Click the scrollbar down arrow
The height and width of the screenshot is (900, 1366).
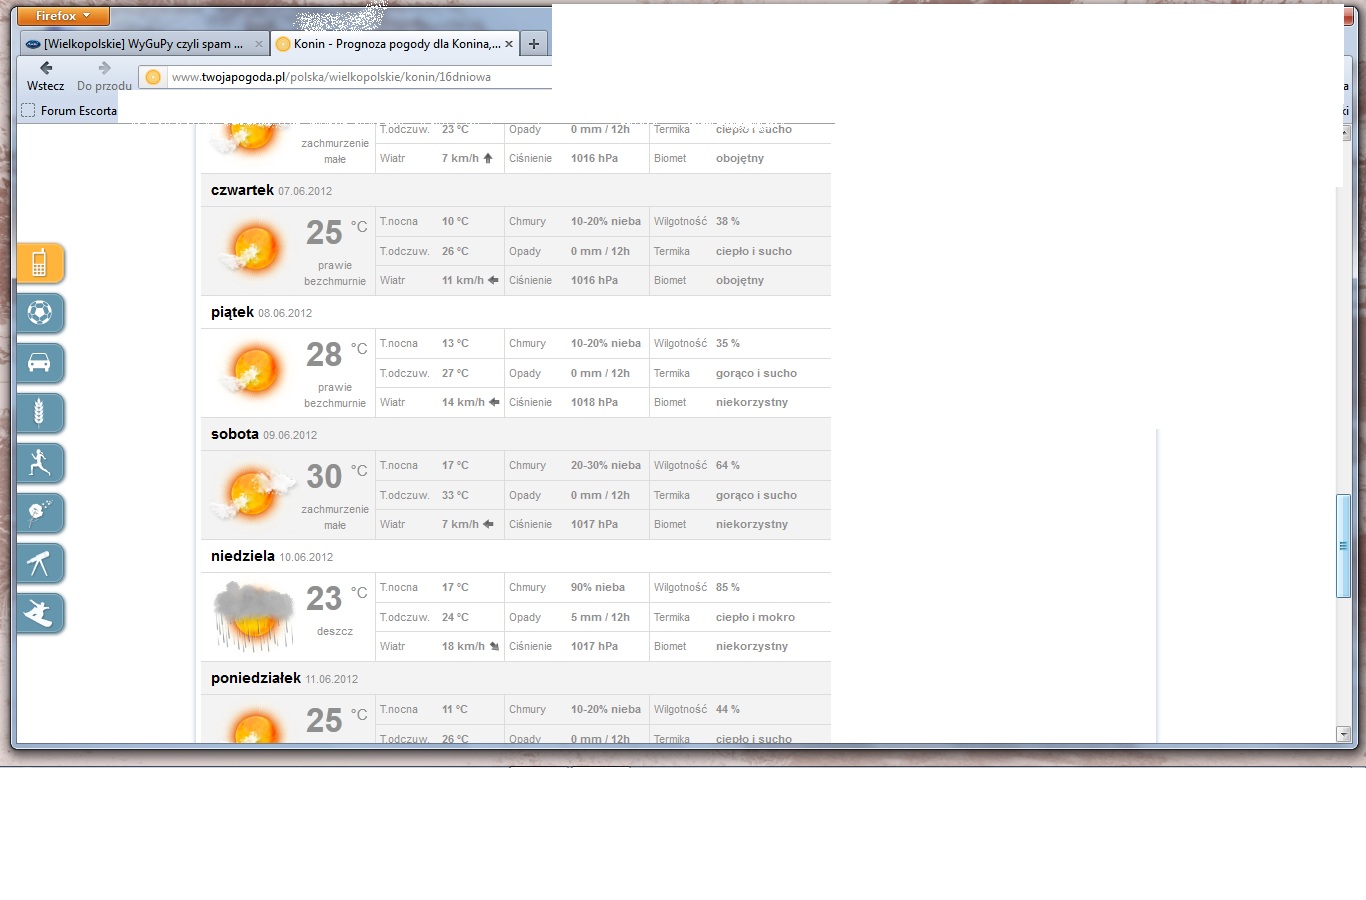pyautogui.click(x=1343, y=734)
